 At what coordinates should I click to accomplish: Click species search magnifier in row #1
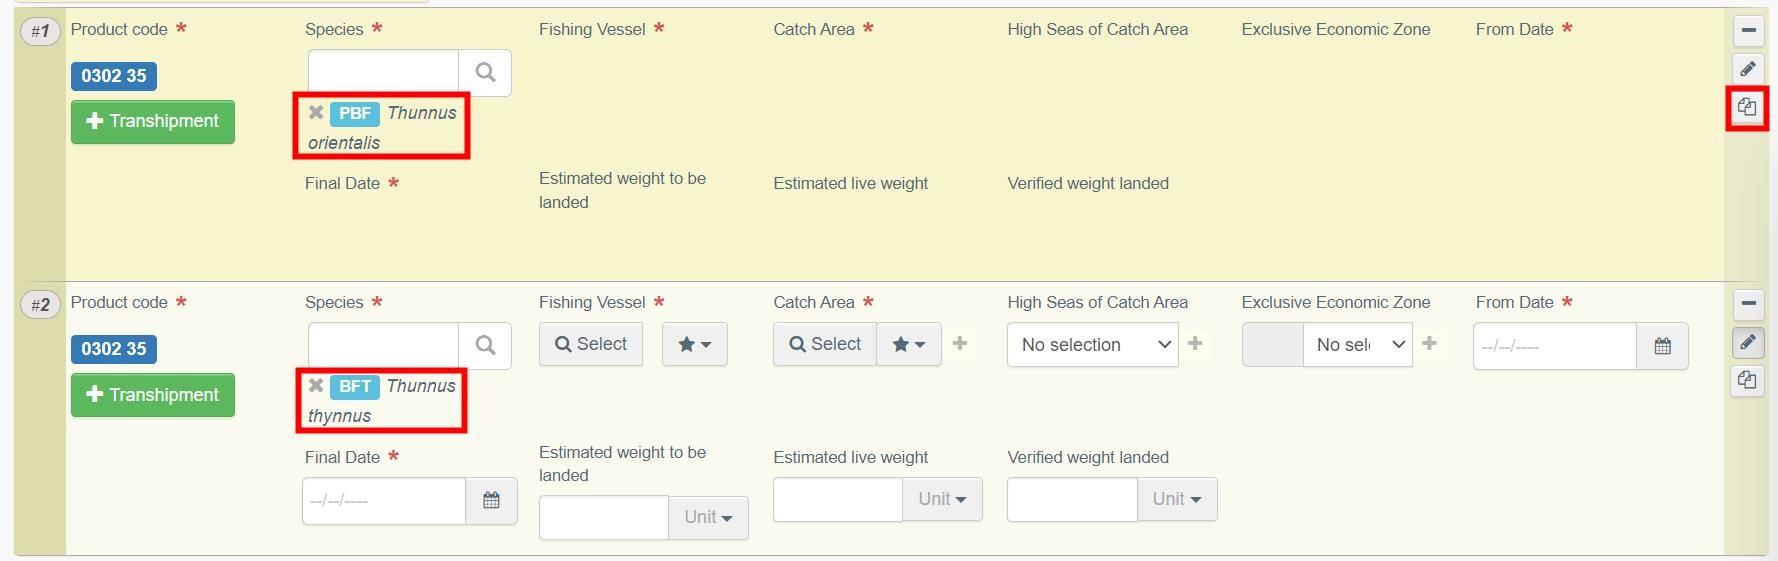(x=485, y=72)
